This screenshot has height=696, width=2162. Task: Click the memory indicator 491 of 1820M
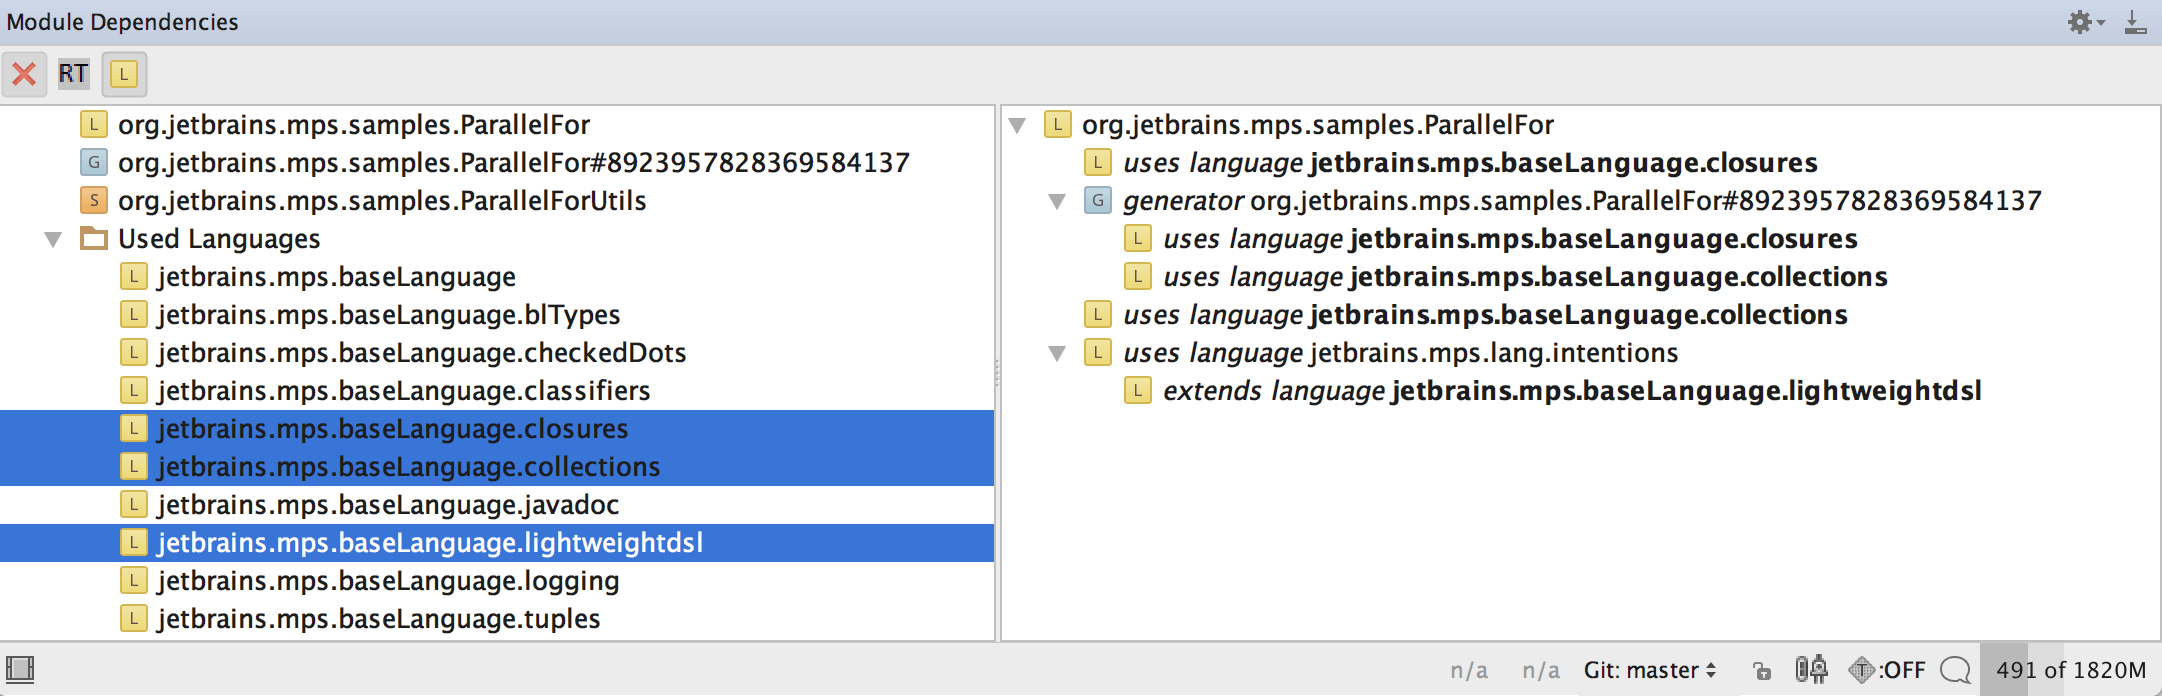coord(2070,670)
